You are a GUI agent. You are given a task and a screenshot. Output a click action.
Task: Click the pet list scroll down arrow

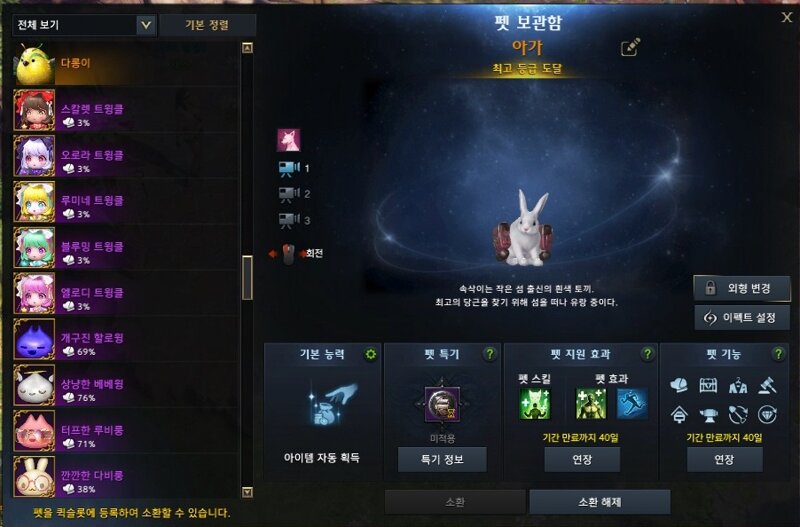247,492
